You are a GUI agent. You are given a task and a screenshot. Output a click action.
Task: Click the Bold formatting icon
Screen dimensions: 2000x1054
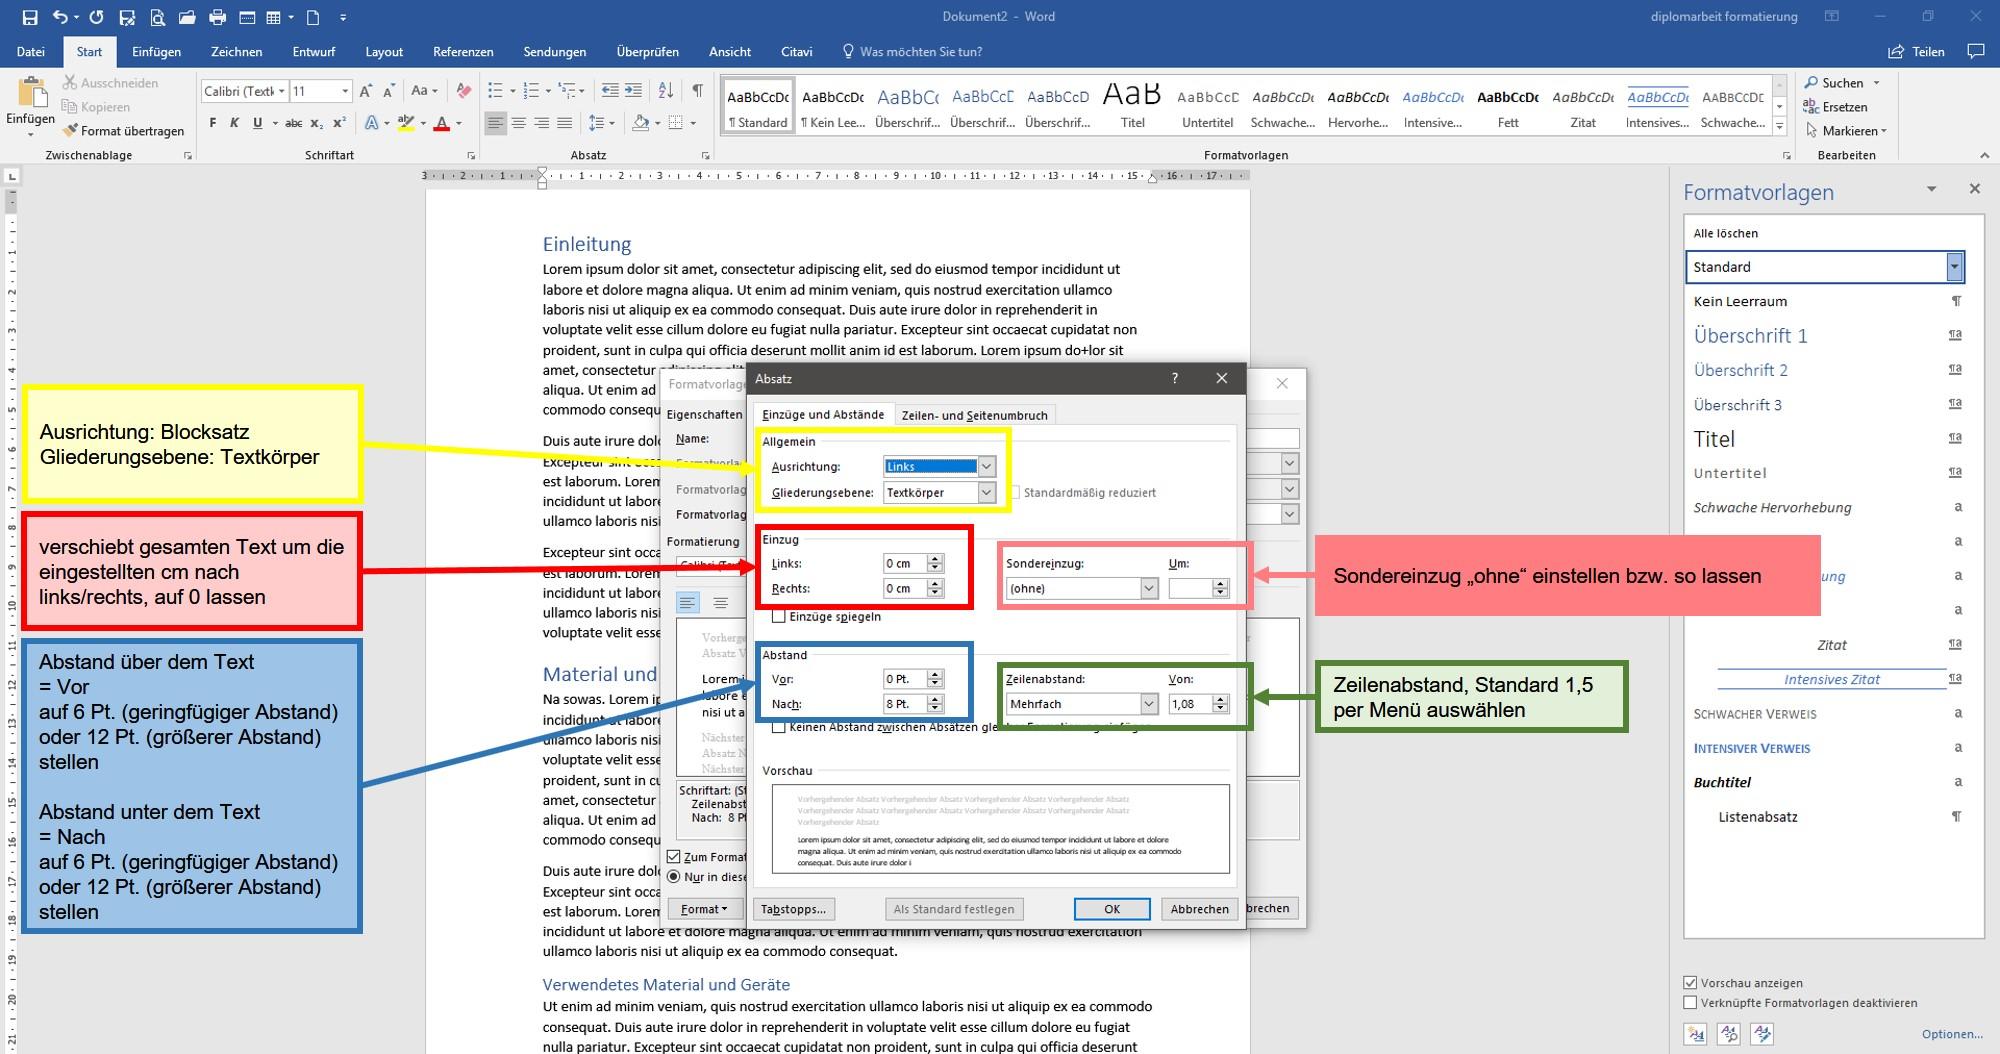coord(212,123)
